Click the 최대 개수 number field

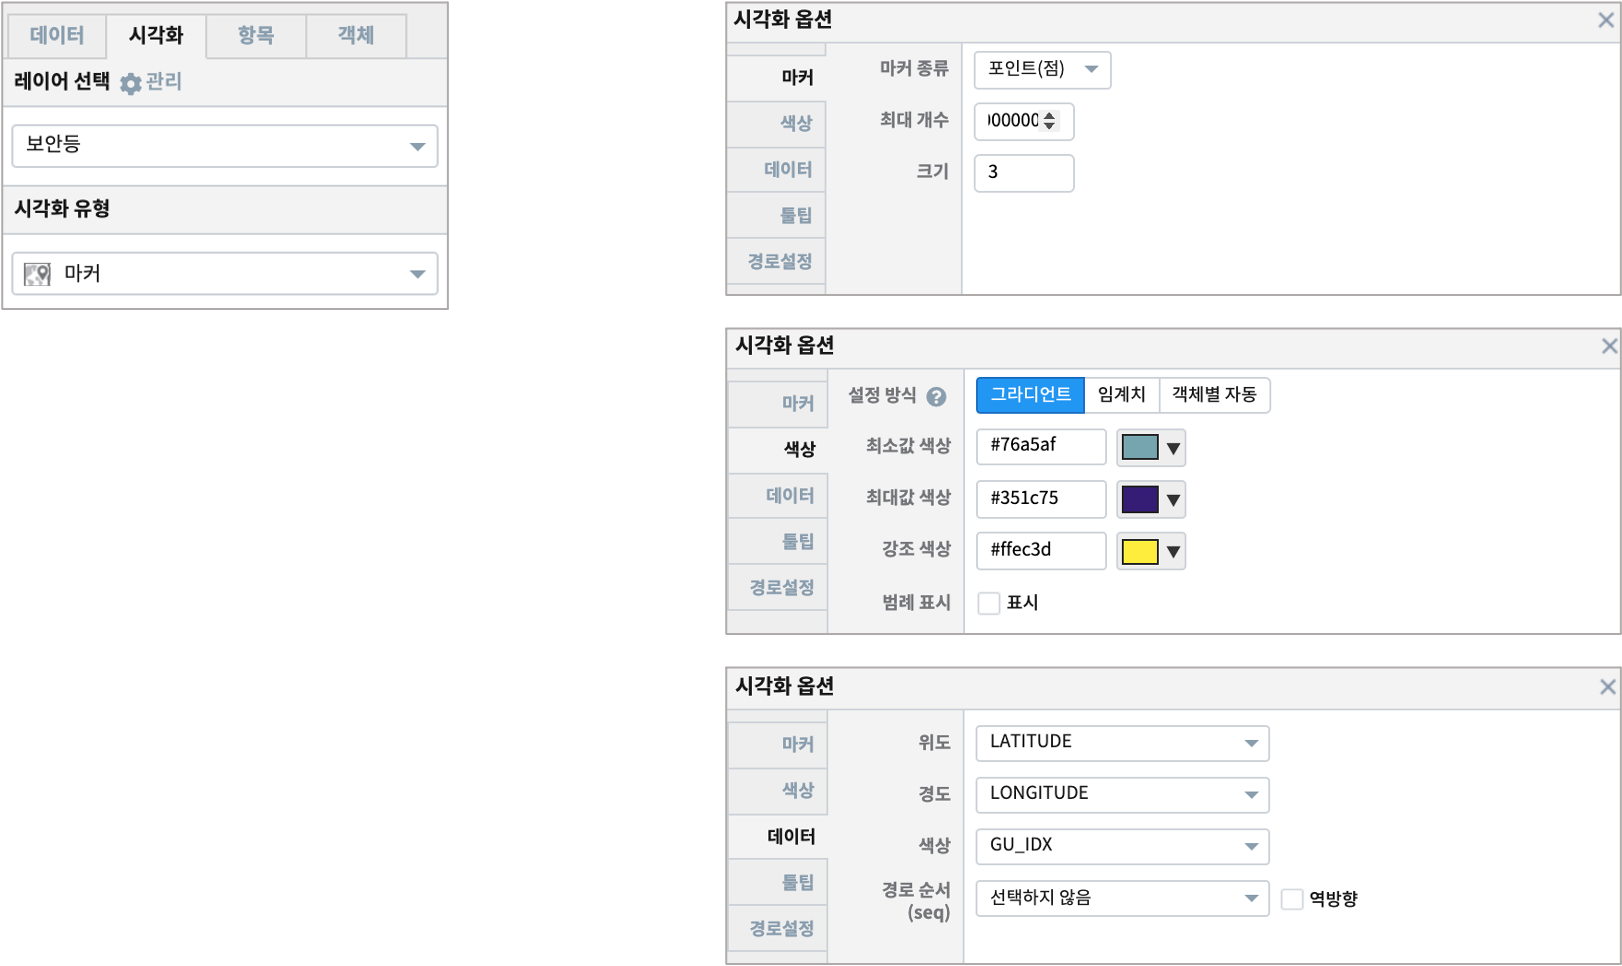(x=1023, y=121)
